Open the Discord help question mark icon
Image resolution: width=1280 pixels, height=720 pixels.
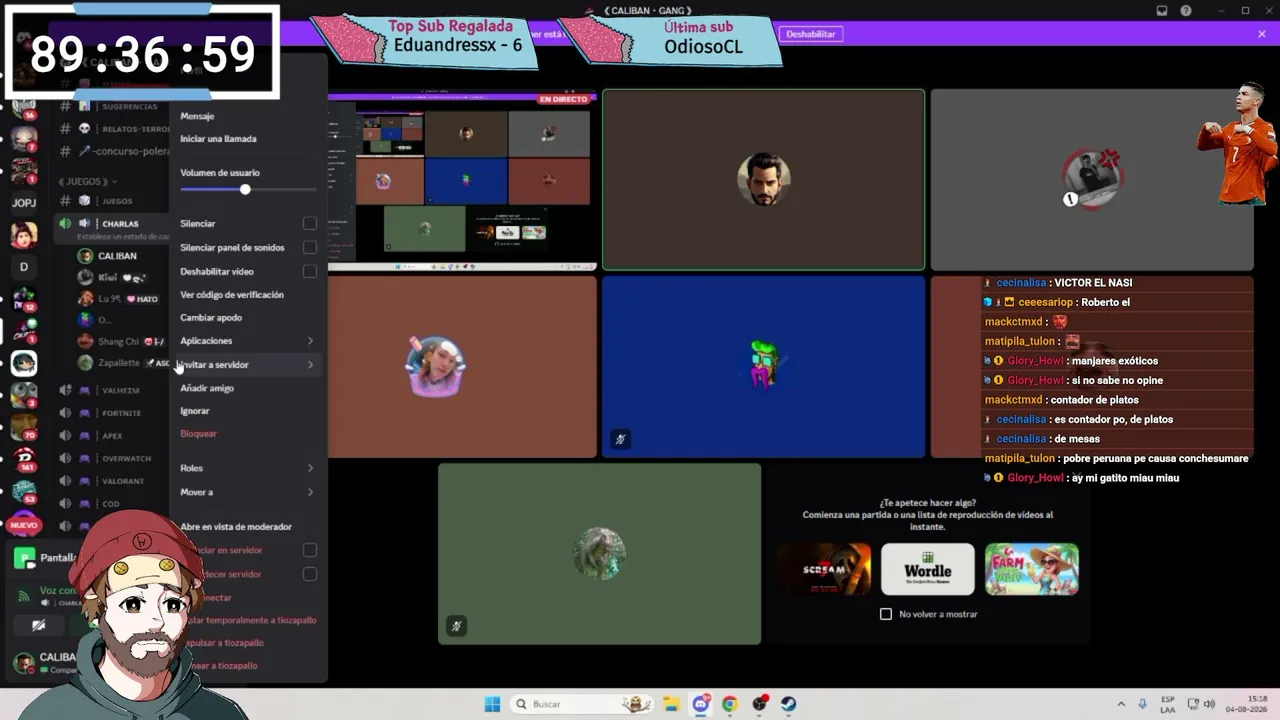point(1186,11)
